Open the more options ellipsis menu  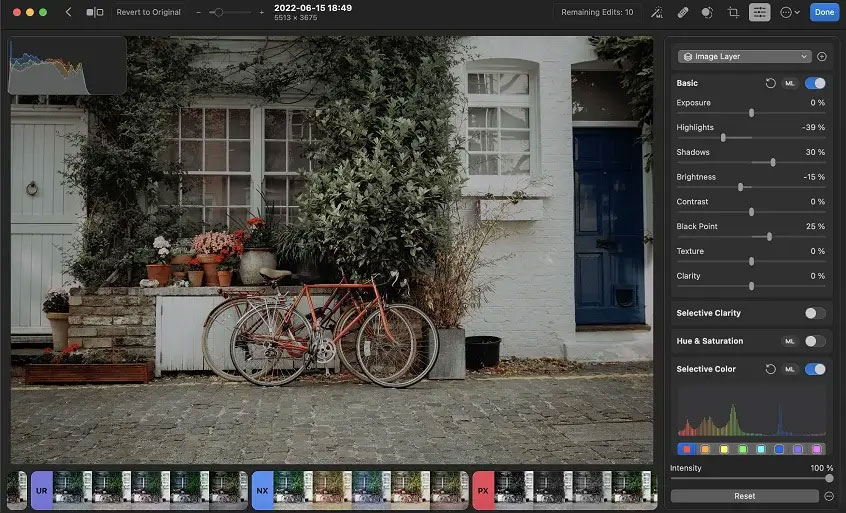[790, 12]
